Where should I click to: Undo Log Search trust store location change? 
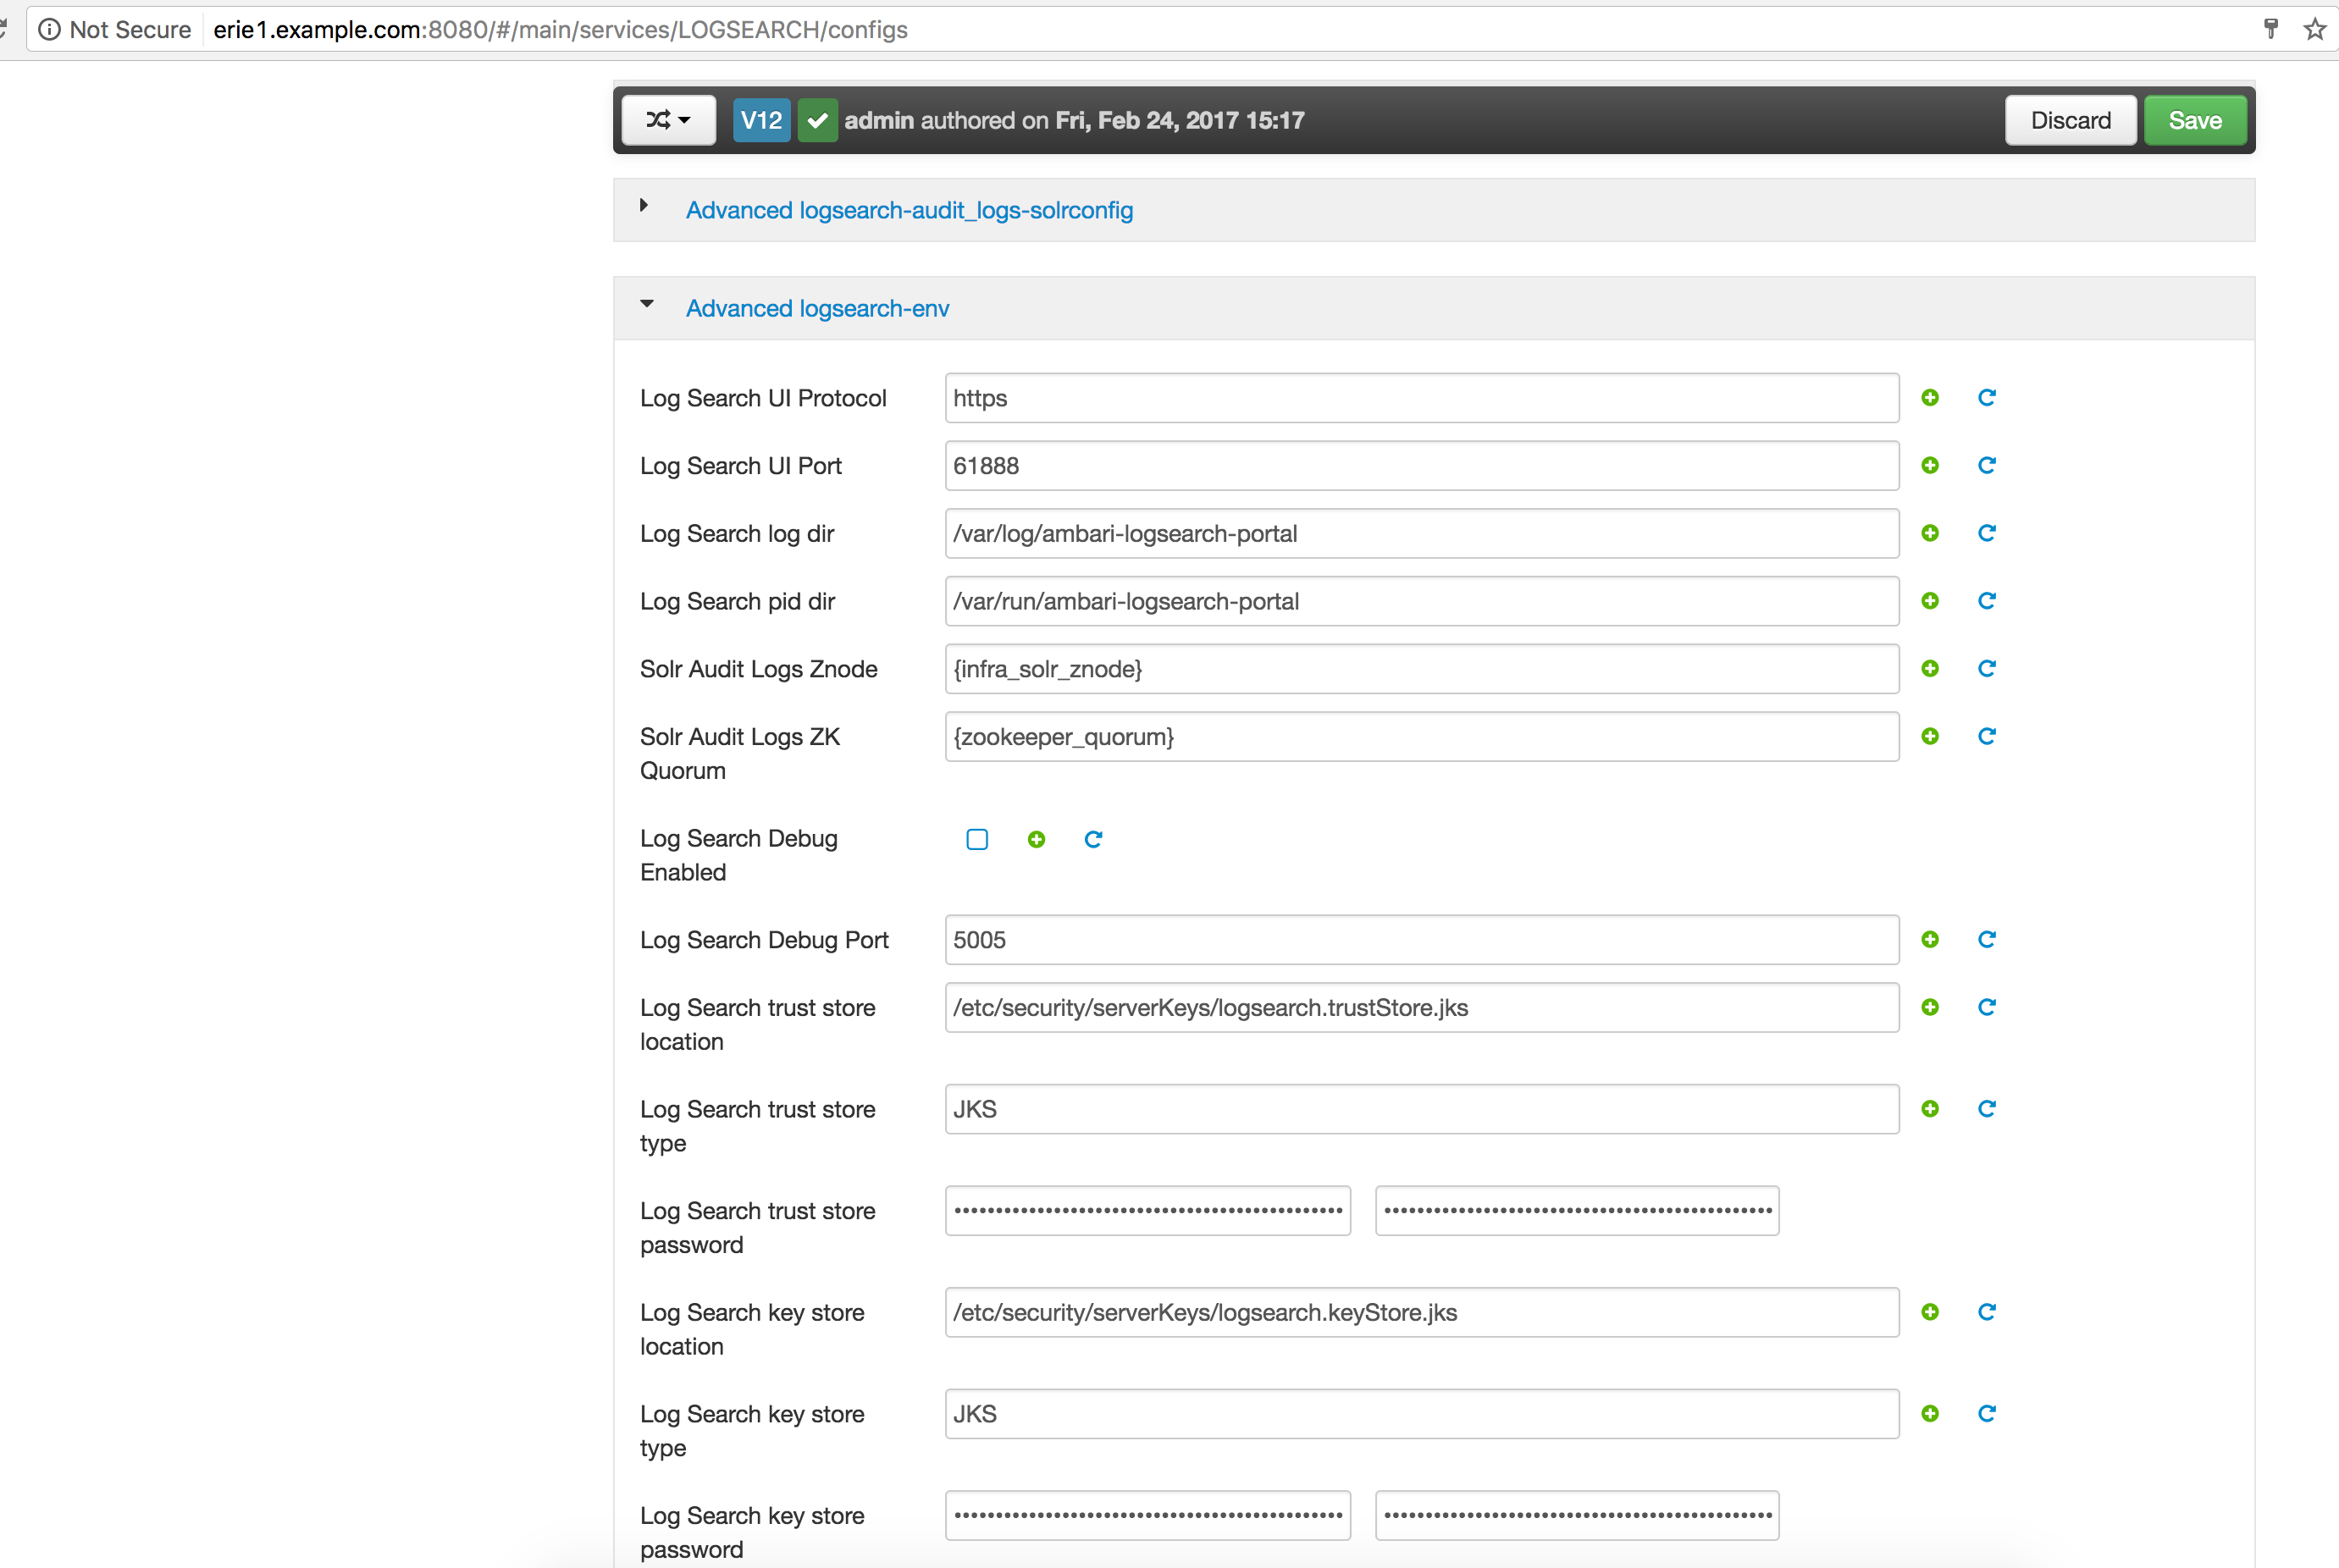tap(1987, 1007)
